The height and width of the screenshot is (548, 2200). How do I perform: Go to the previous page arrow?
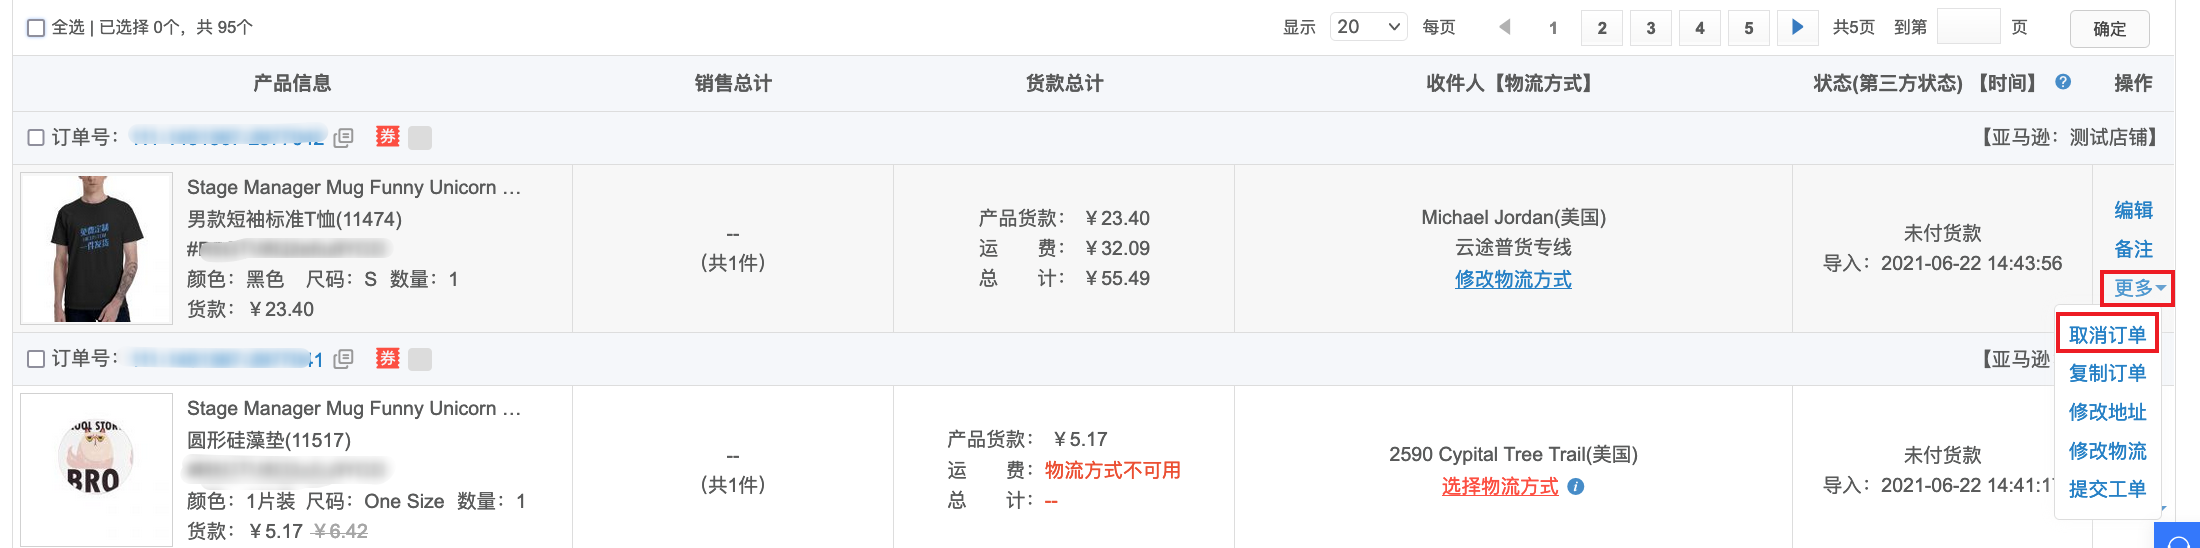tap(1504, 27)
